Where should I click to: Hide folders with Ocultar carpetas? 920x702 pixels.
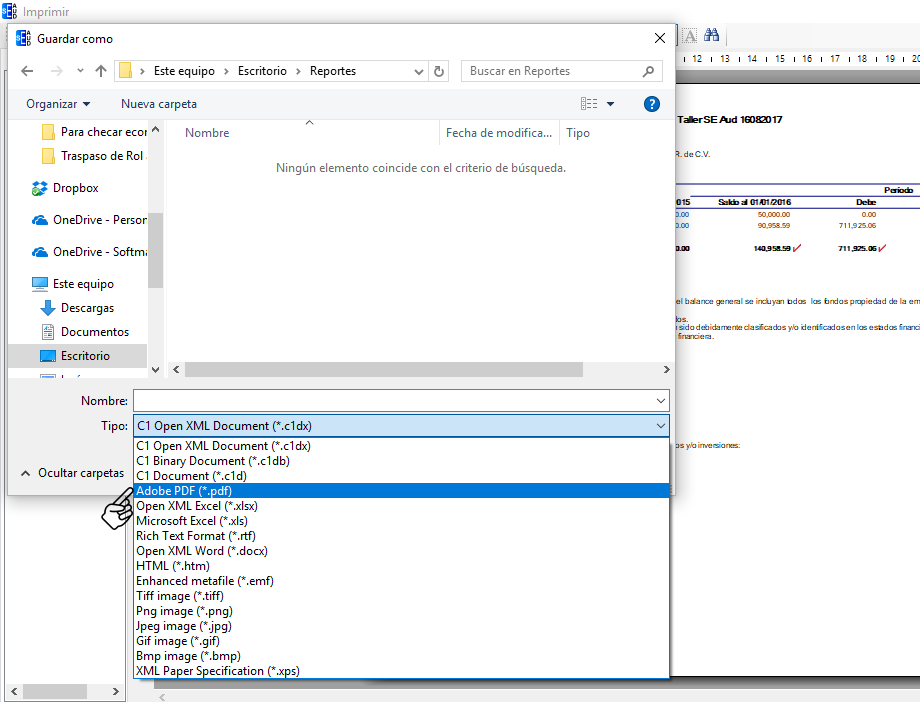(x=72, y=473)
